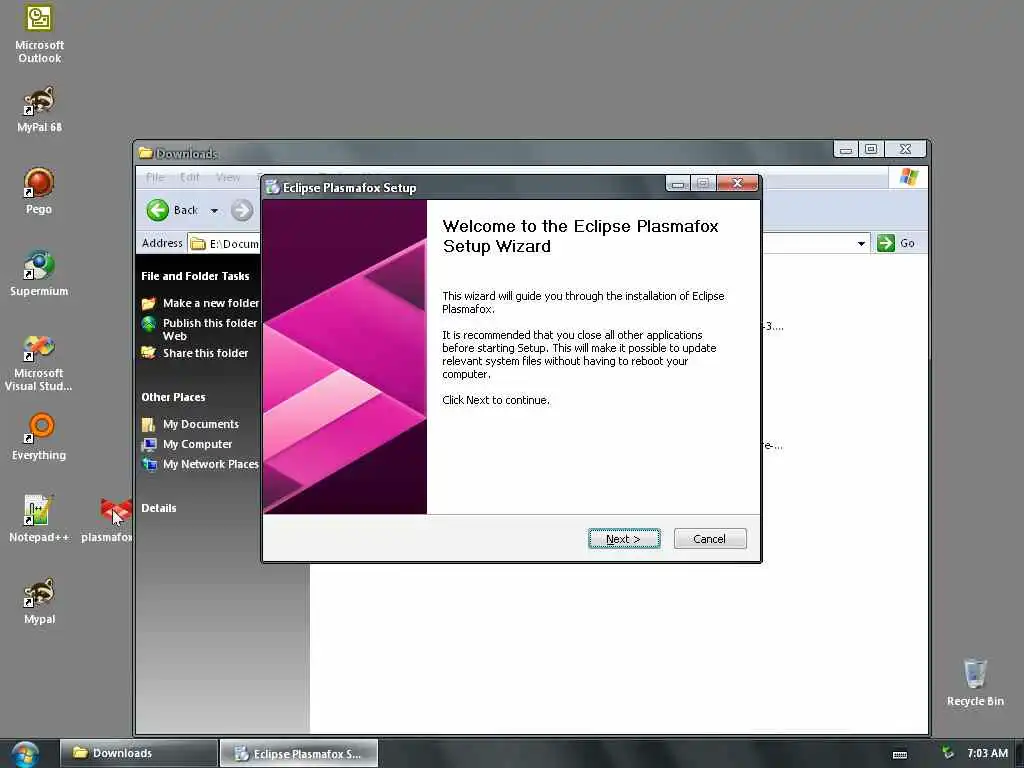
Task: Select the Supermium desktop shortcut
Action: point(39,273)
